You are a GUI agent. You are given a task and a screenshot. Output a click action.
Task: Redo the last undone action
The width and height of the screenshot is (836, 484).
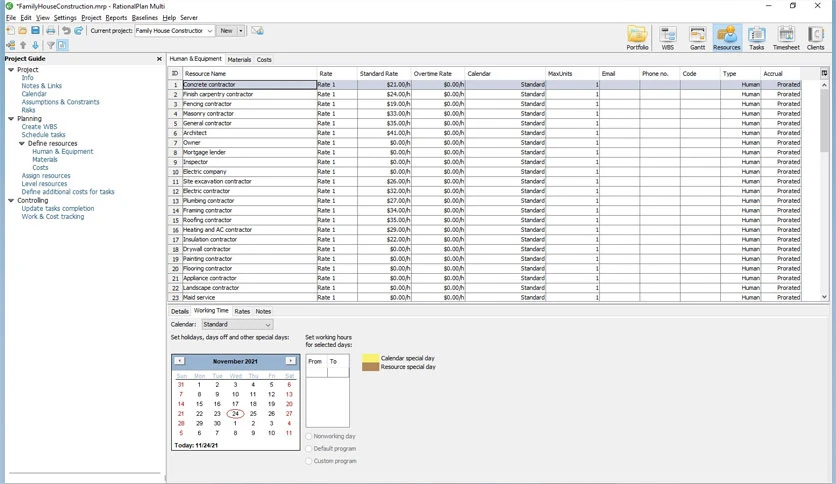tap(78, 31)
